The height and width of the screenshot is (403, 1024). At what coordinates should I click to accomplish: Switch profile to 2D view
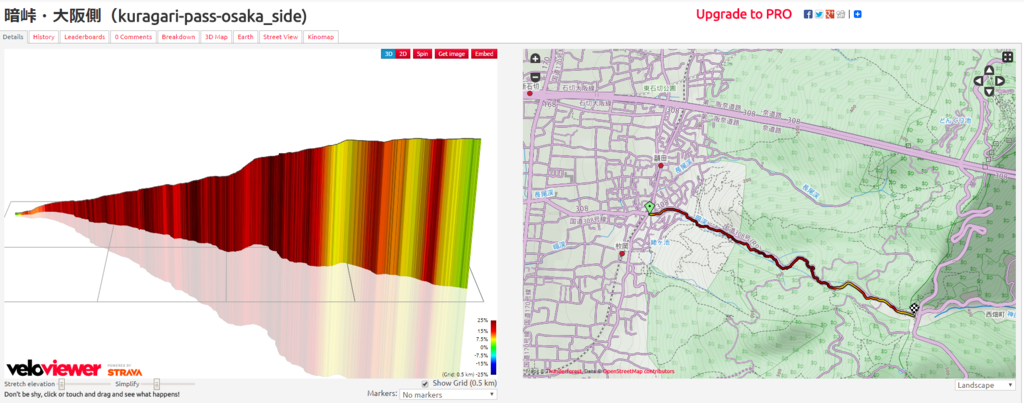coord(403,54)
